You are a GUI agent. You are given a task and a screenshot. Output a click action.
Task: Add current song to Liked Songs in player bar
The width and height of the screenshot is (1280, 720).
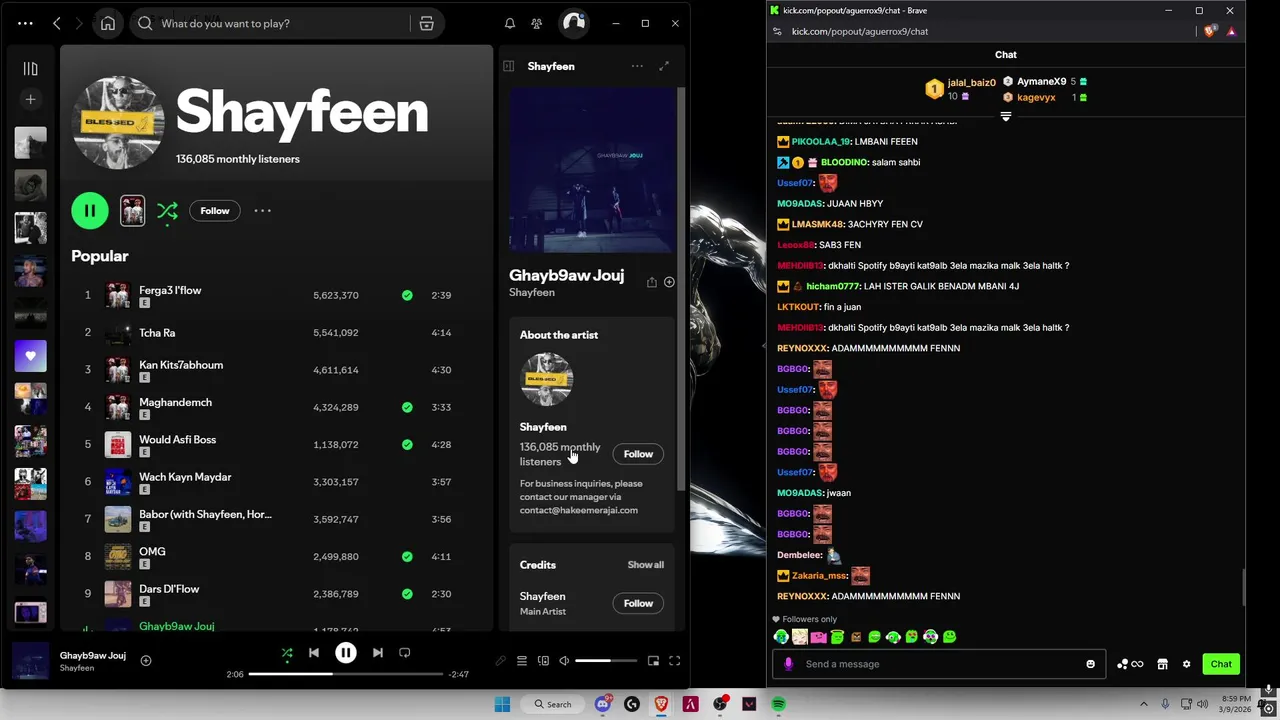click(146, 660)
